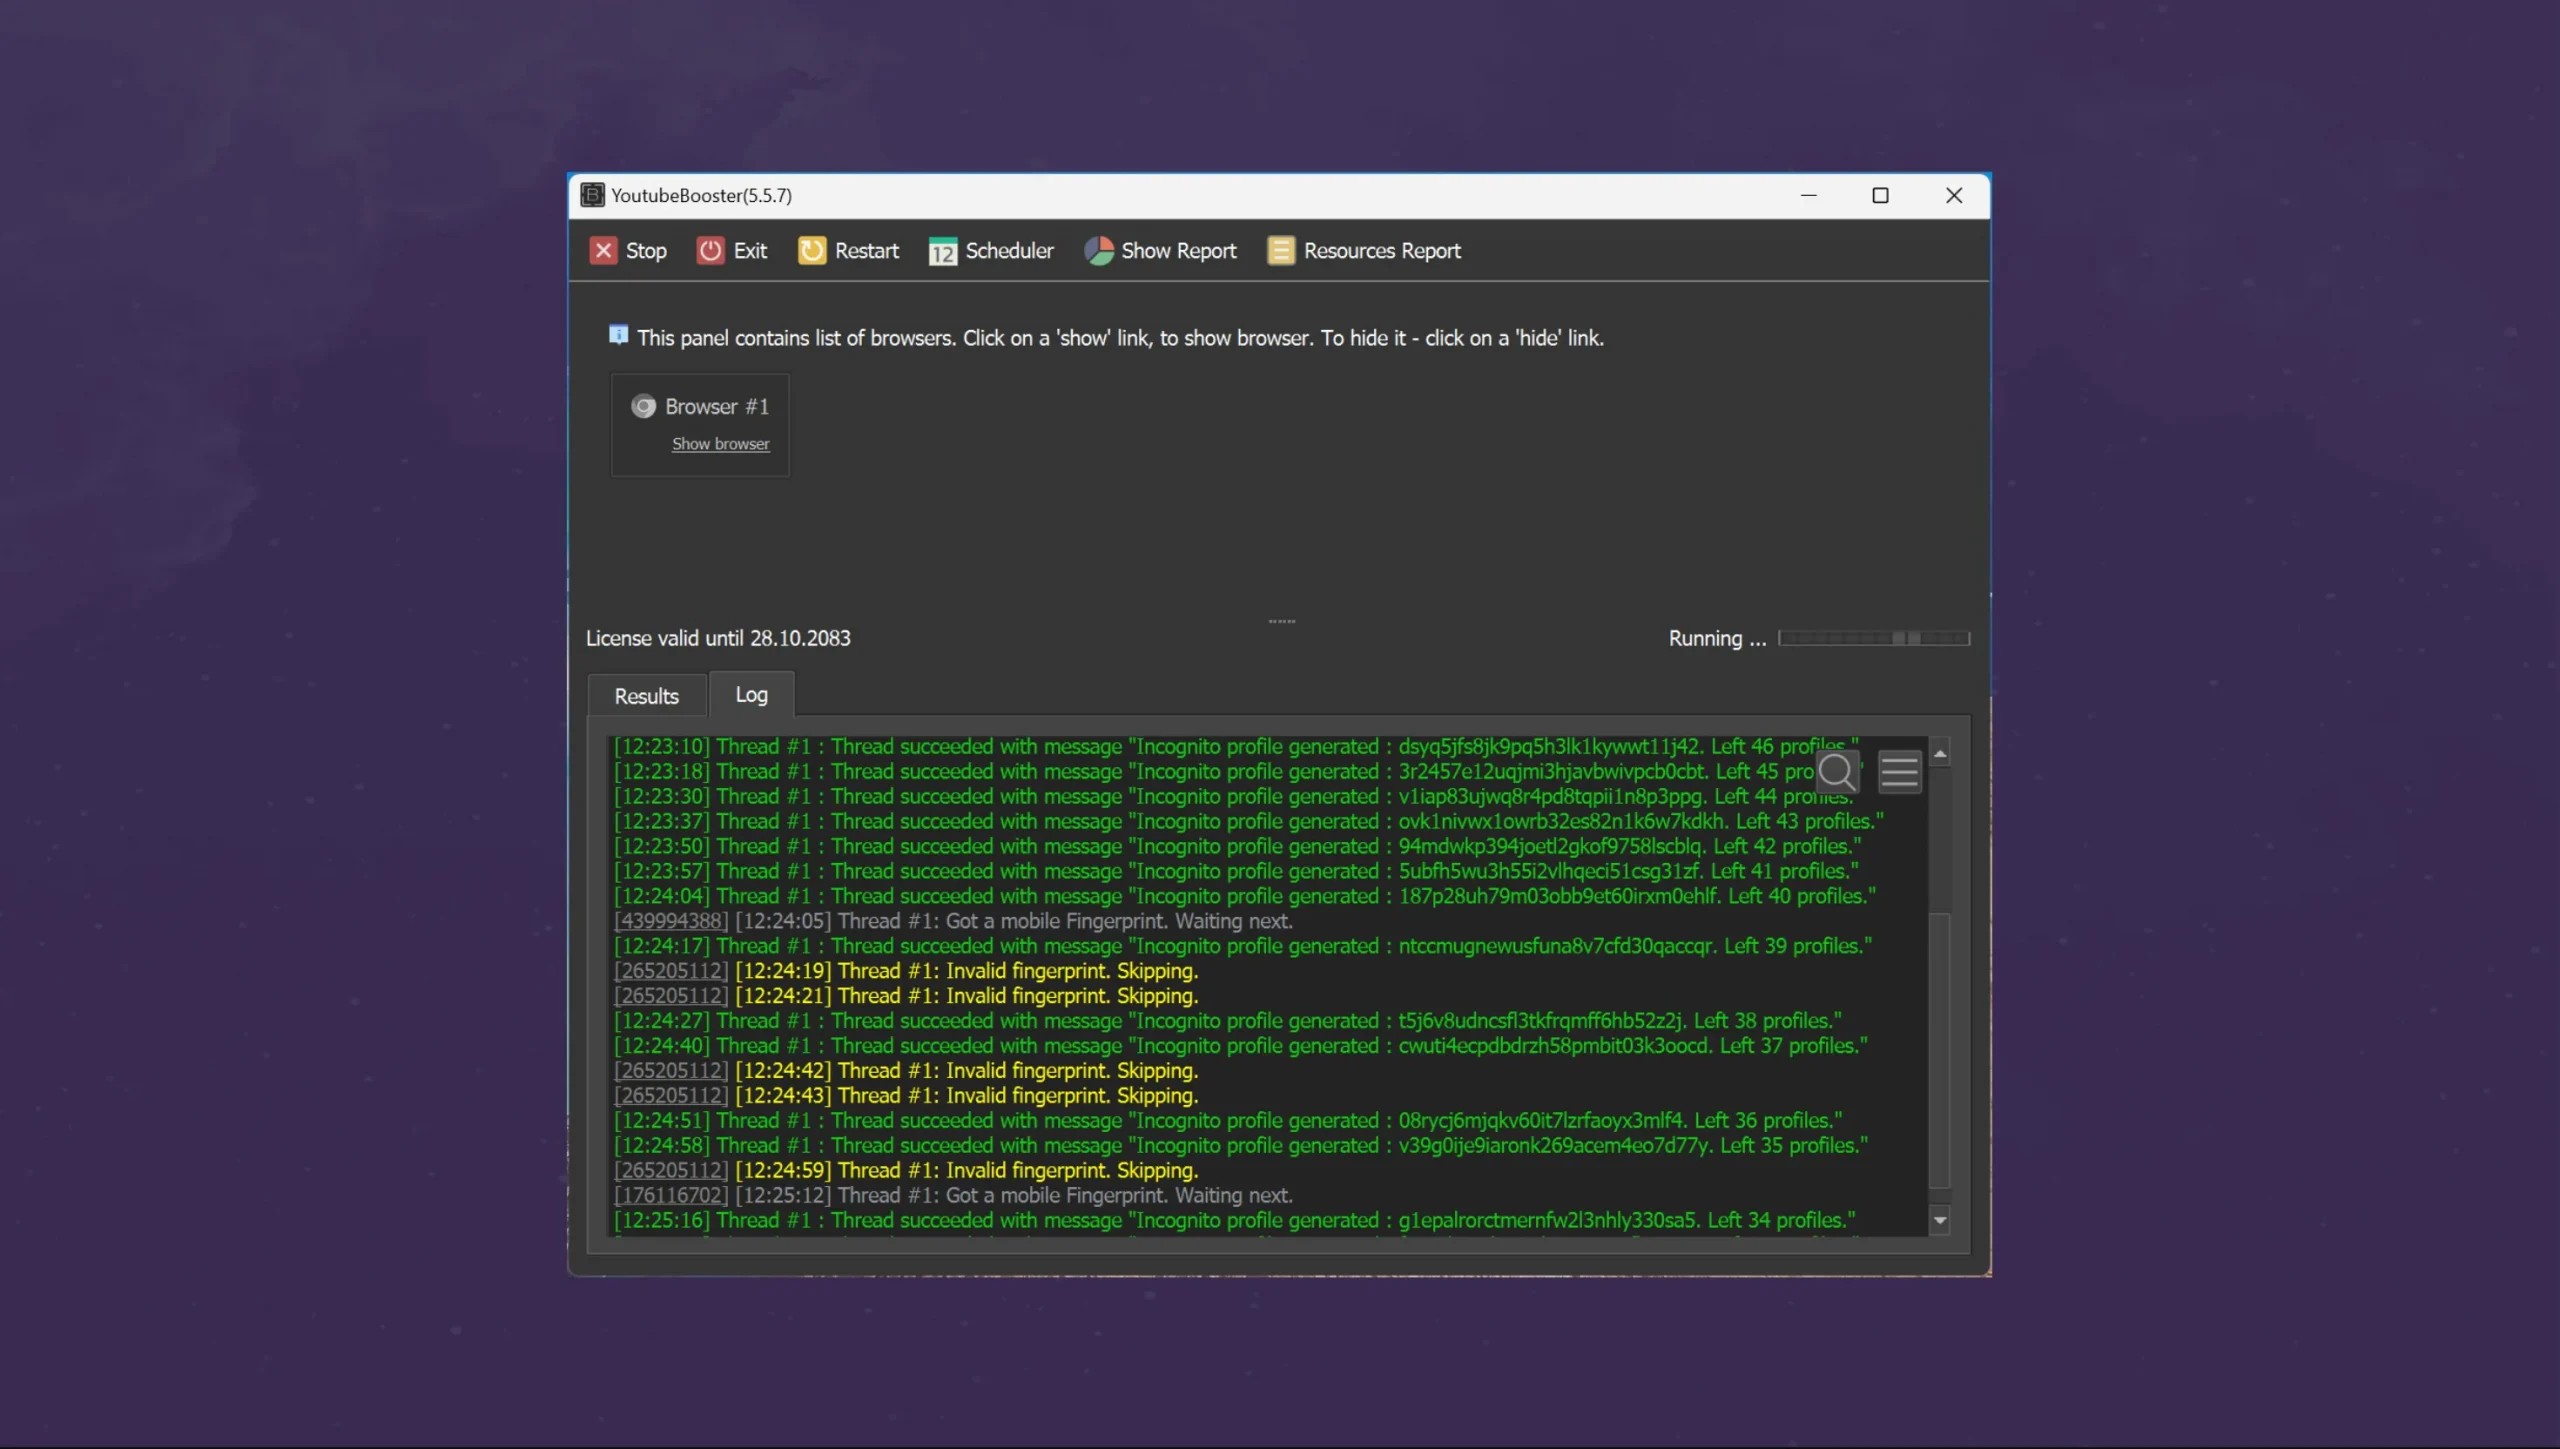
Task: Select the Log tab
Action: point(752,694)
